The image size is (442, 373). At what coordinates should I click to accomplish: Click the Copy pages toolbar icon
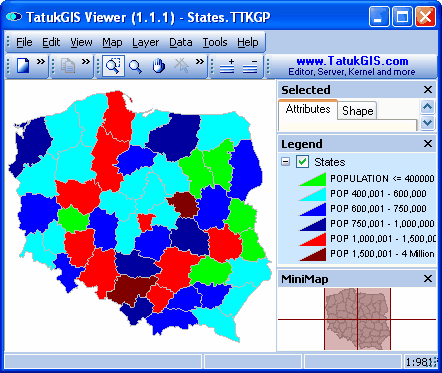tap(68, 66)
